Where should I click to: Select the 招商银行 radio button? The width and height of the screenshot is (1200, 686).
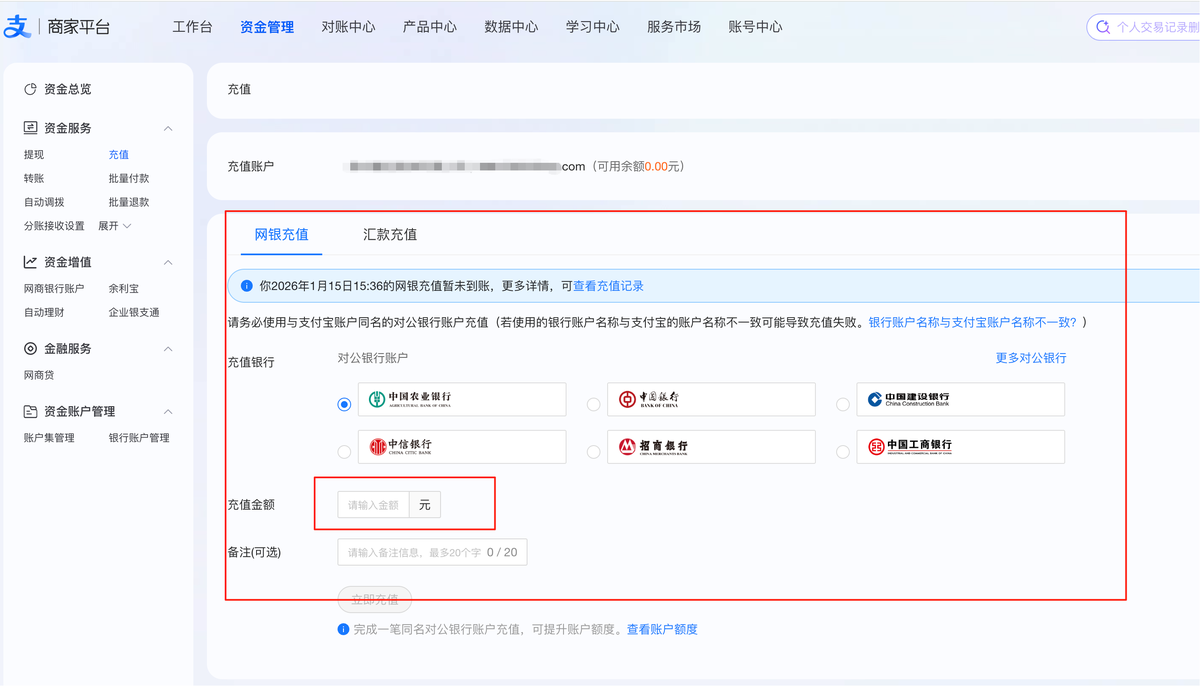coord(593,452)
